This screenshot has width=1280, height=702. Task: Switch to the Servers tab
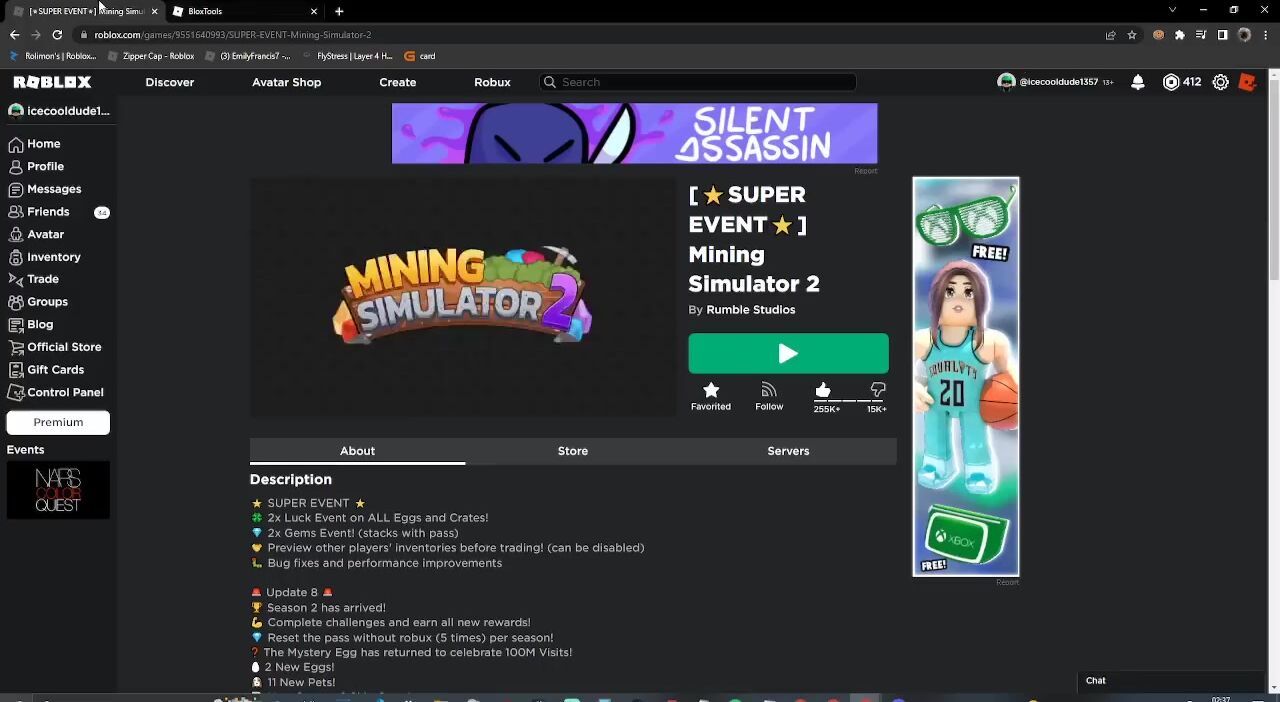point(788,451)
